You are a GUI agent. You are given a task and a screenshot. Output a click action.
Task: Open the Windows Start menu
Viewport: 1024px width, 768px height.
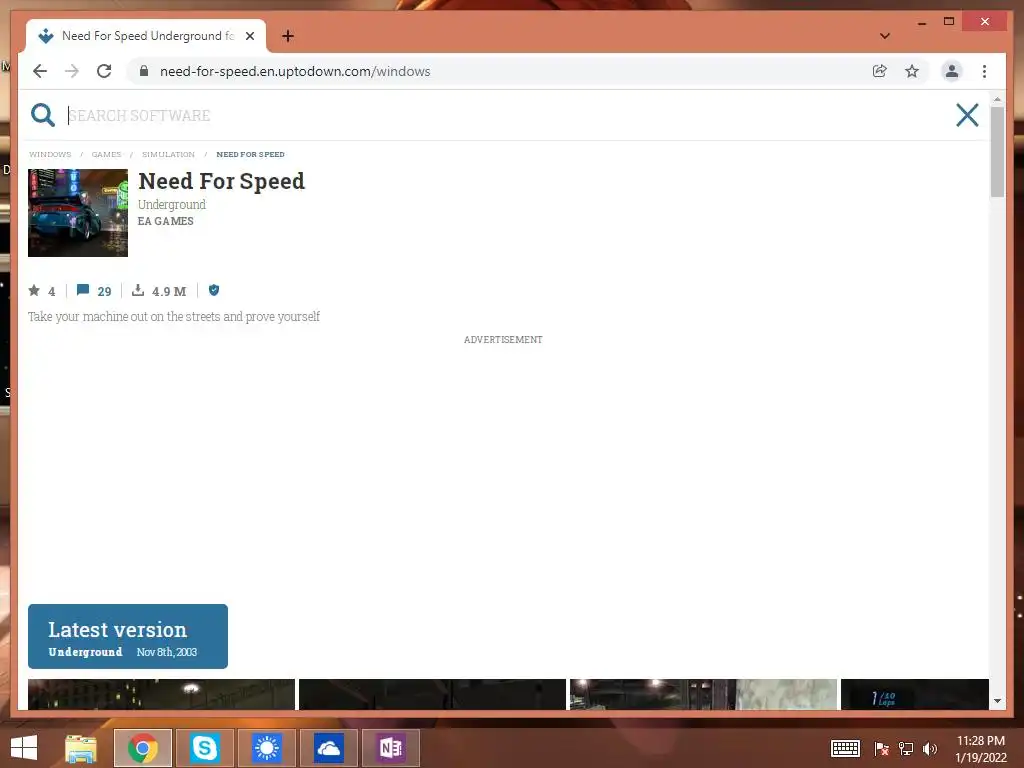pos(24,748)
